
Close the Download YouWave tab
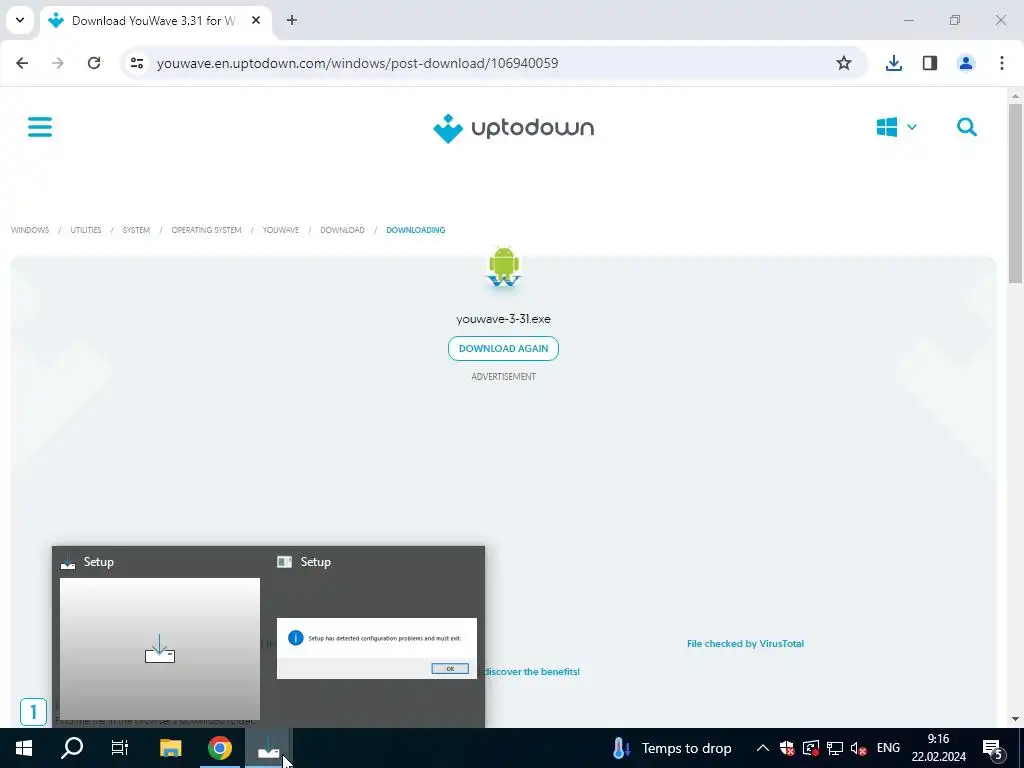coord(256,21)
